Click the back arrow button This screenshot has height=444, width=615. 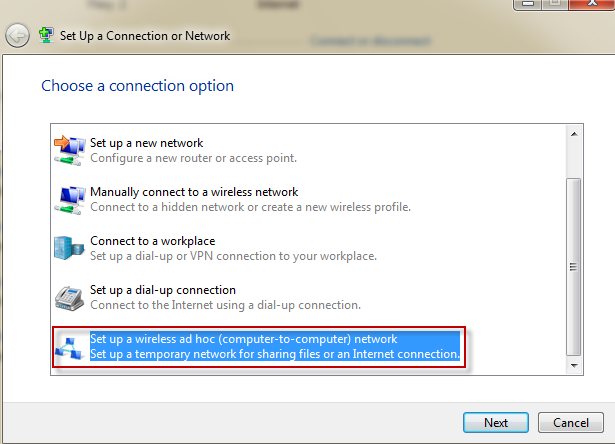(18, 36)
